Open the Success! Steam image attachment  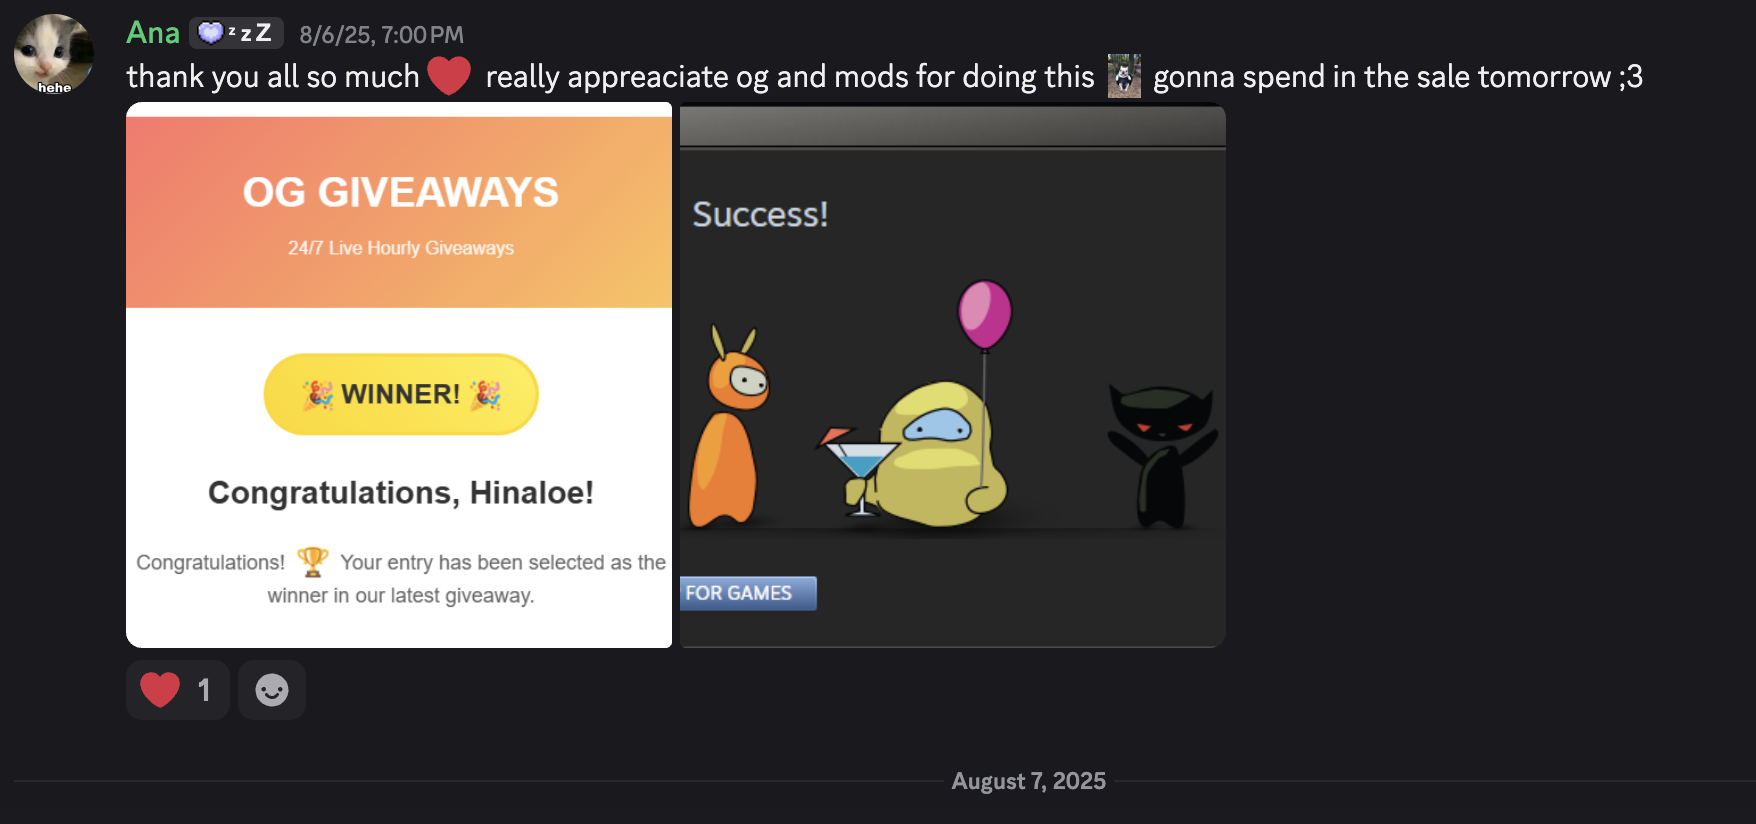click(x=953, y=375)
